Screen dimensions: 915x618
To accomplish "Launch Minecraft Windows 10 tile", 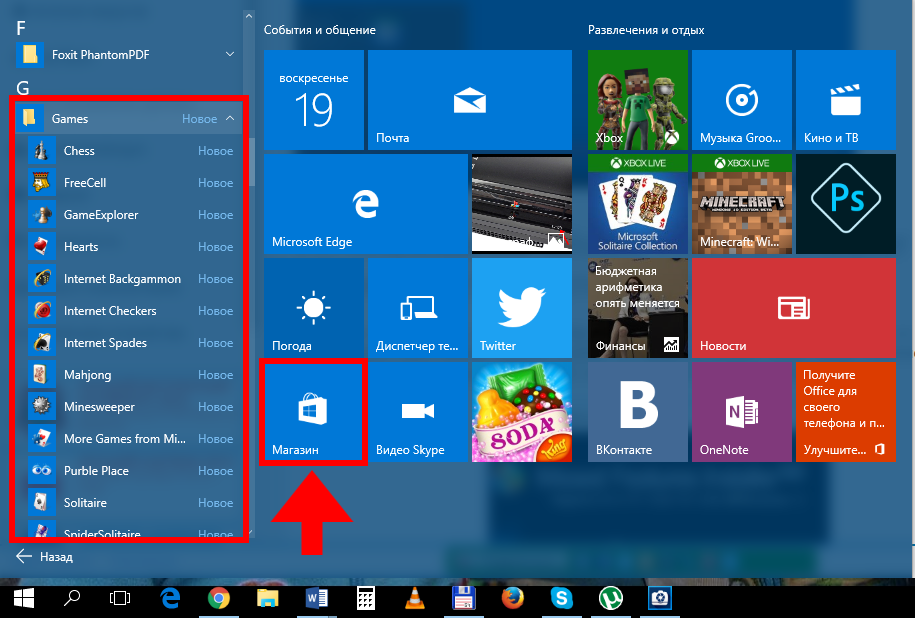I will pos(742,204).
